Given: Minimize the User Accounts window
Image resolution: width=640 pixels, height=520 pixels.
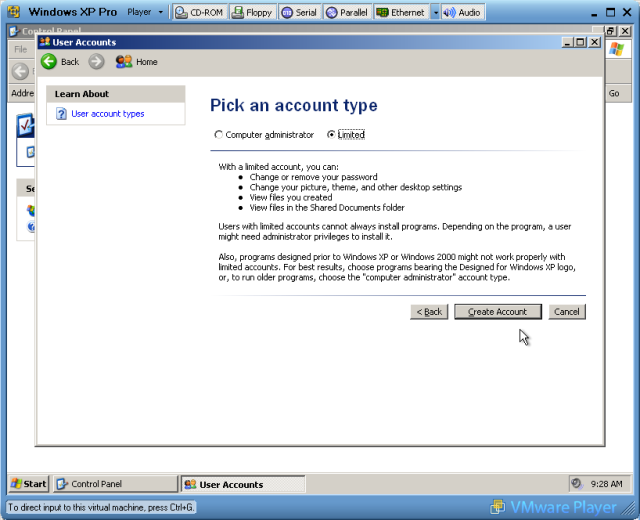Looking at the screenshot, I should pyautogui.click(x=567, y=42).
